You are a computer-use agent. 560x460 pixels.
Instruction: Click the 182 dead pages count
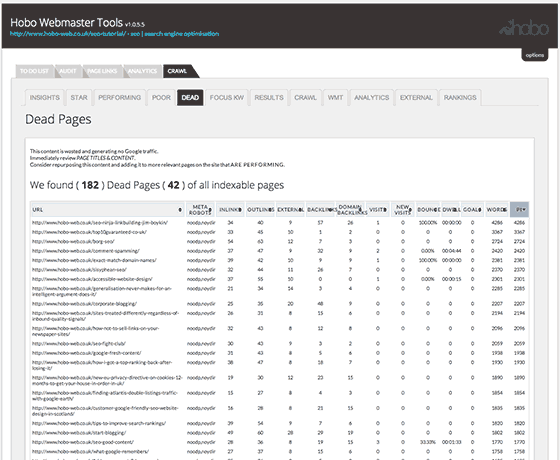click(90, 185)
